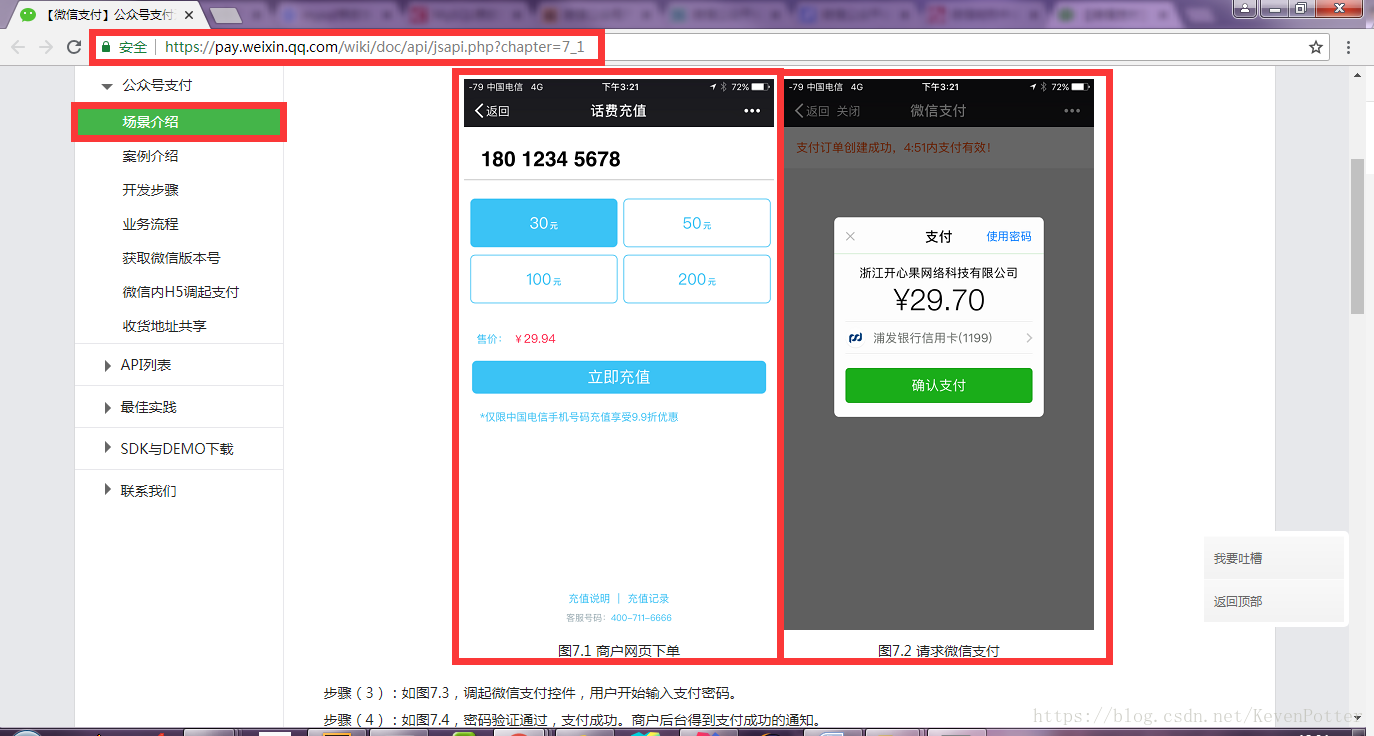Open the 获取微信版本号 sidebar item
Screen dimensions: 1374x736
171,258
